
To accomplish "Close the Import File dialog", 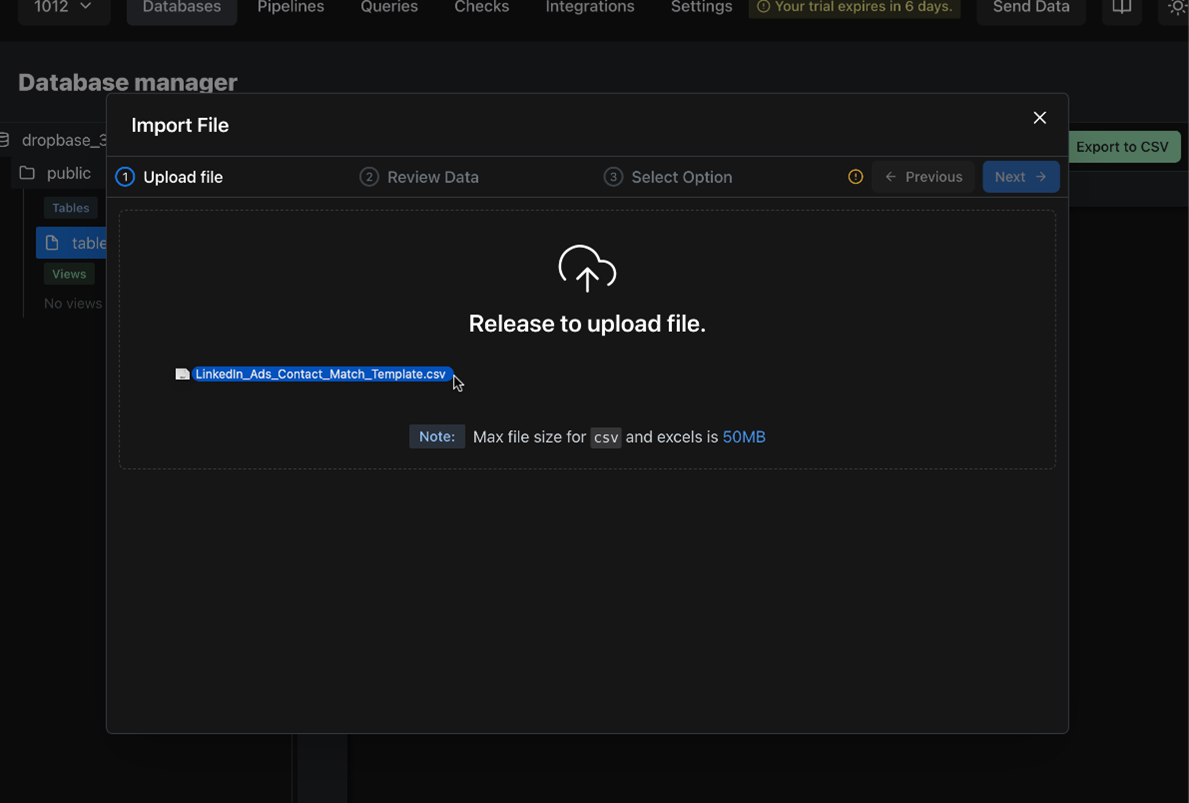I will [x=1040, y=118].
